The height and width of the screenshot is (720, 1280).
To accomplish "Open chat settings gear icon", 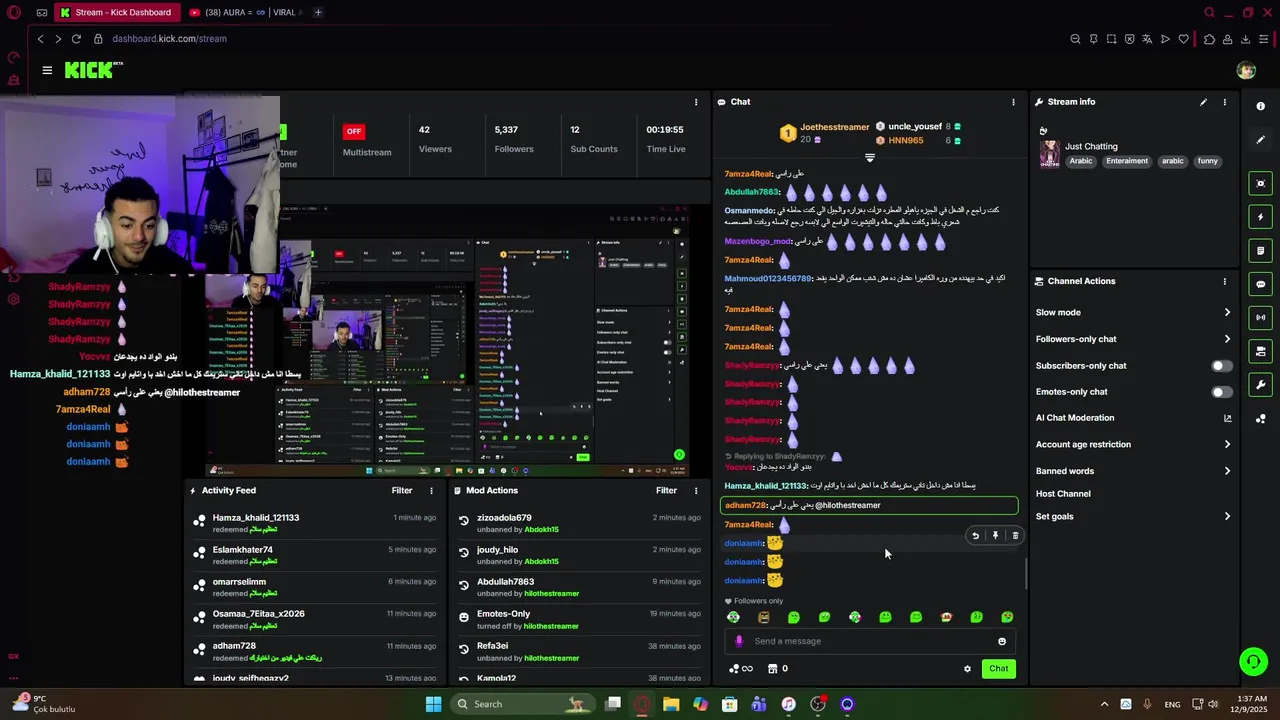I will [x=967, y=669].
